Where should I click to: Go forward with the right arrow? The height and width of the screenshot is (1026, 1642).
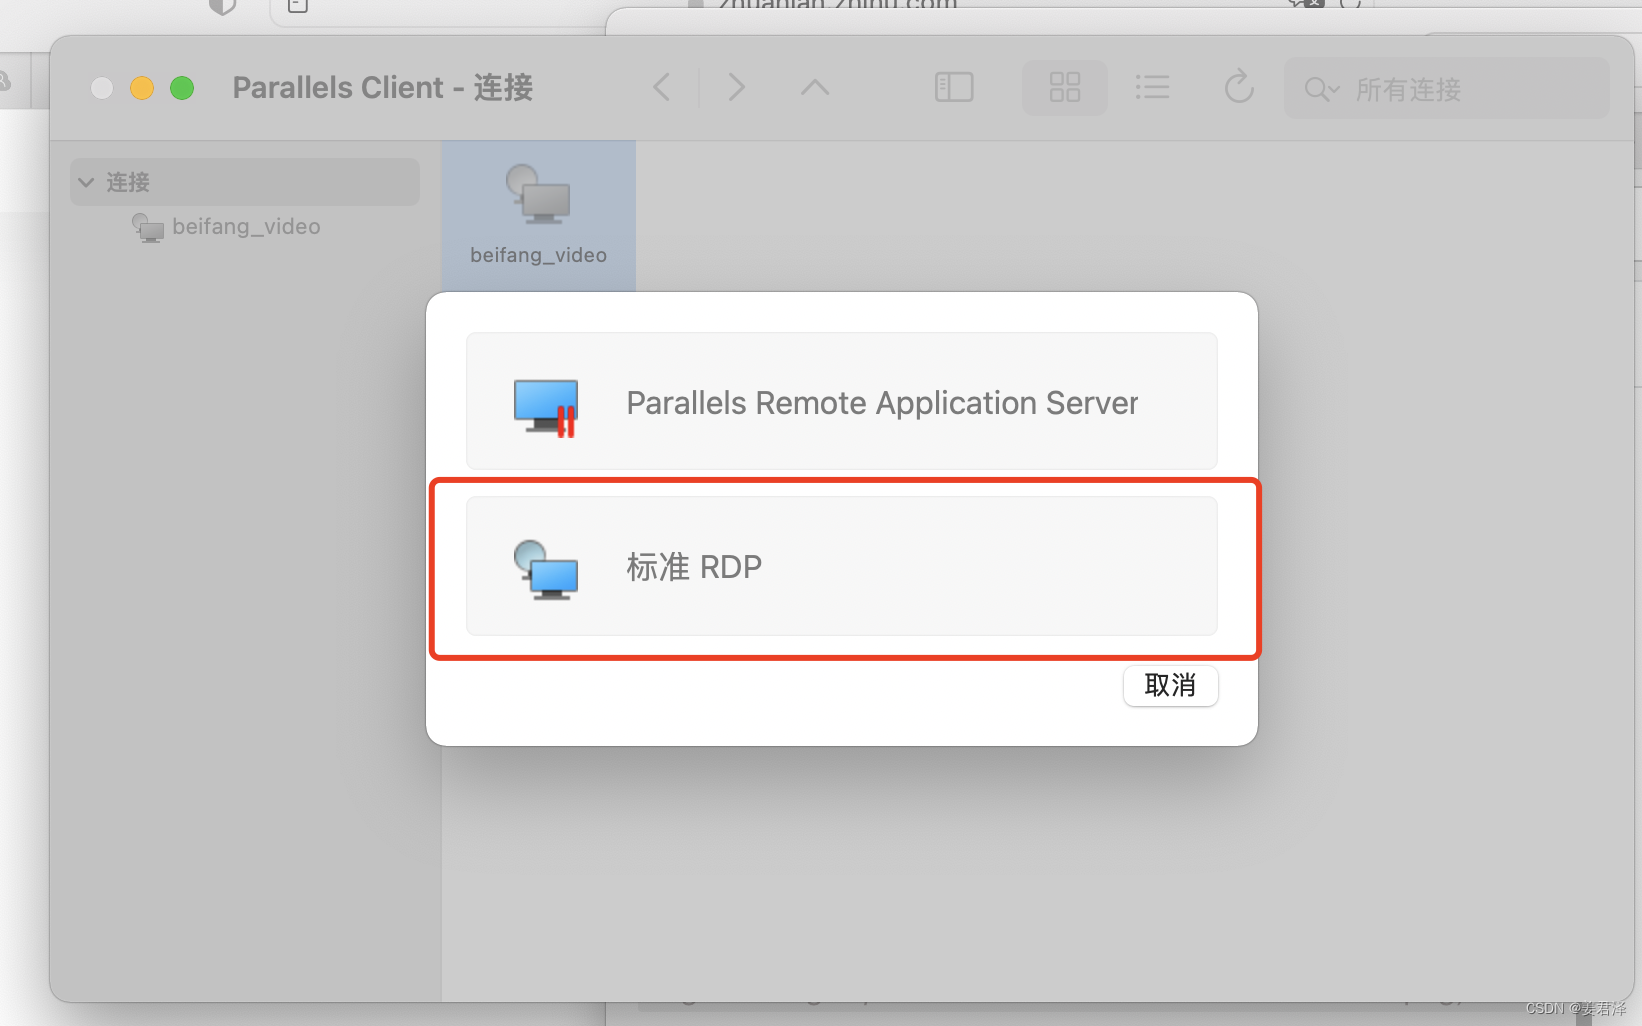coord(737,87)
